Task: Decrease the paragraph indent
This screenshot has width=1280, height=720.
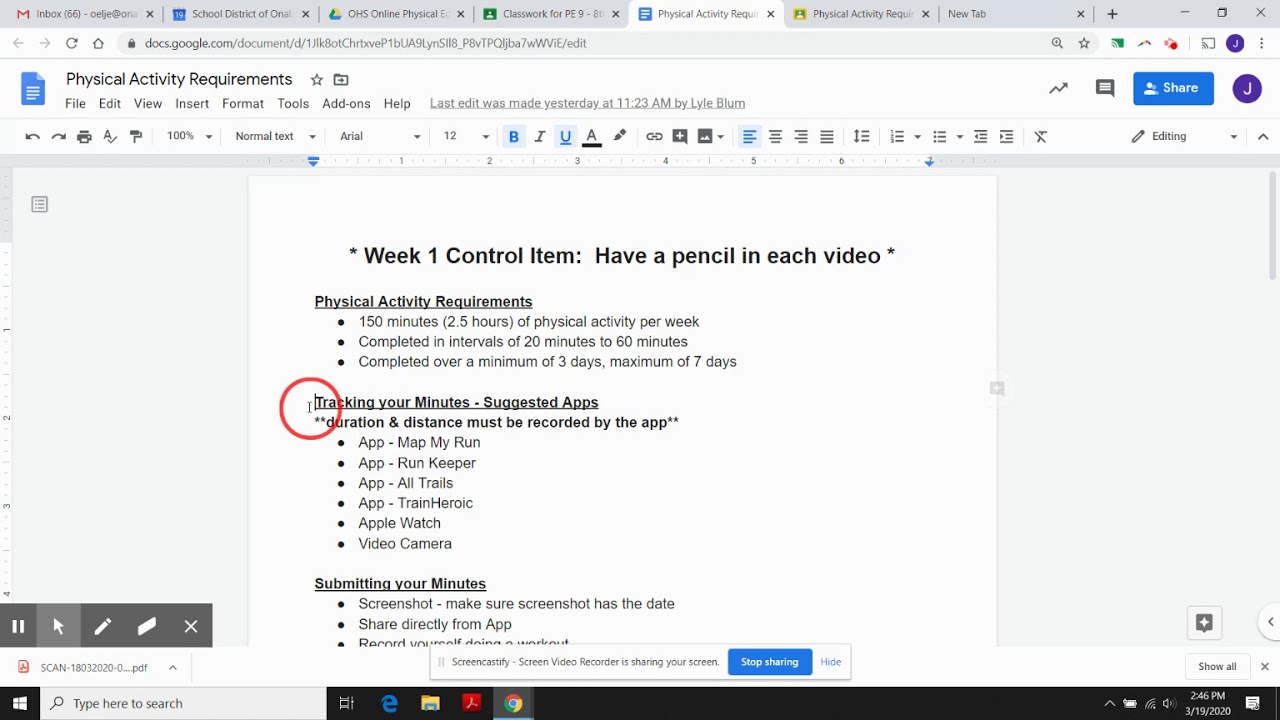Action: click(980, 136)
